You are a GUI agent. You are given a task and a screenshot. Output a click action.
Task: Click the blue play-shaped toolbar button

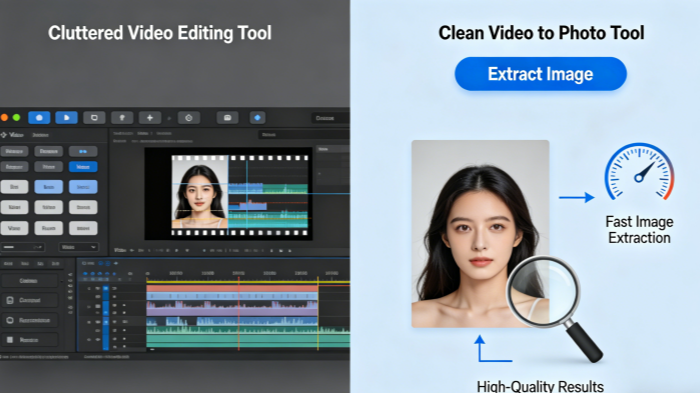(x=67, y=118)
